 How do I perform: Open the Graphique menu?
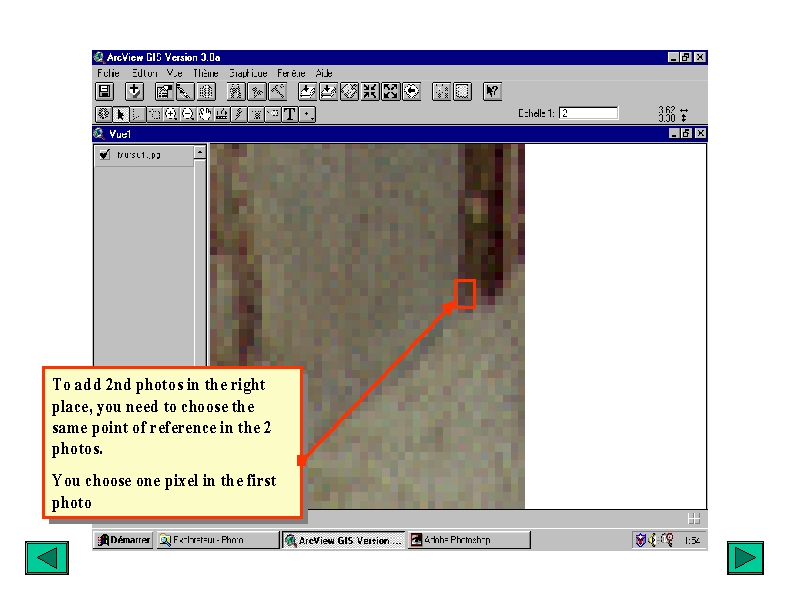248,73
